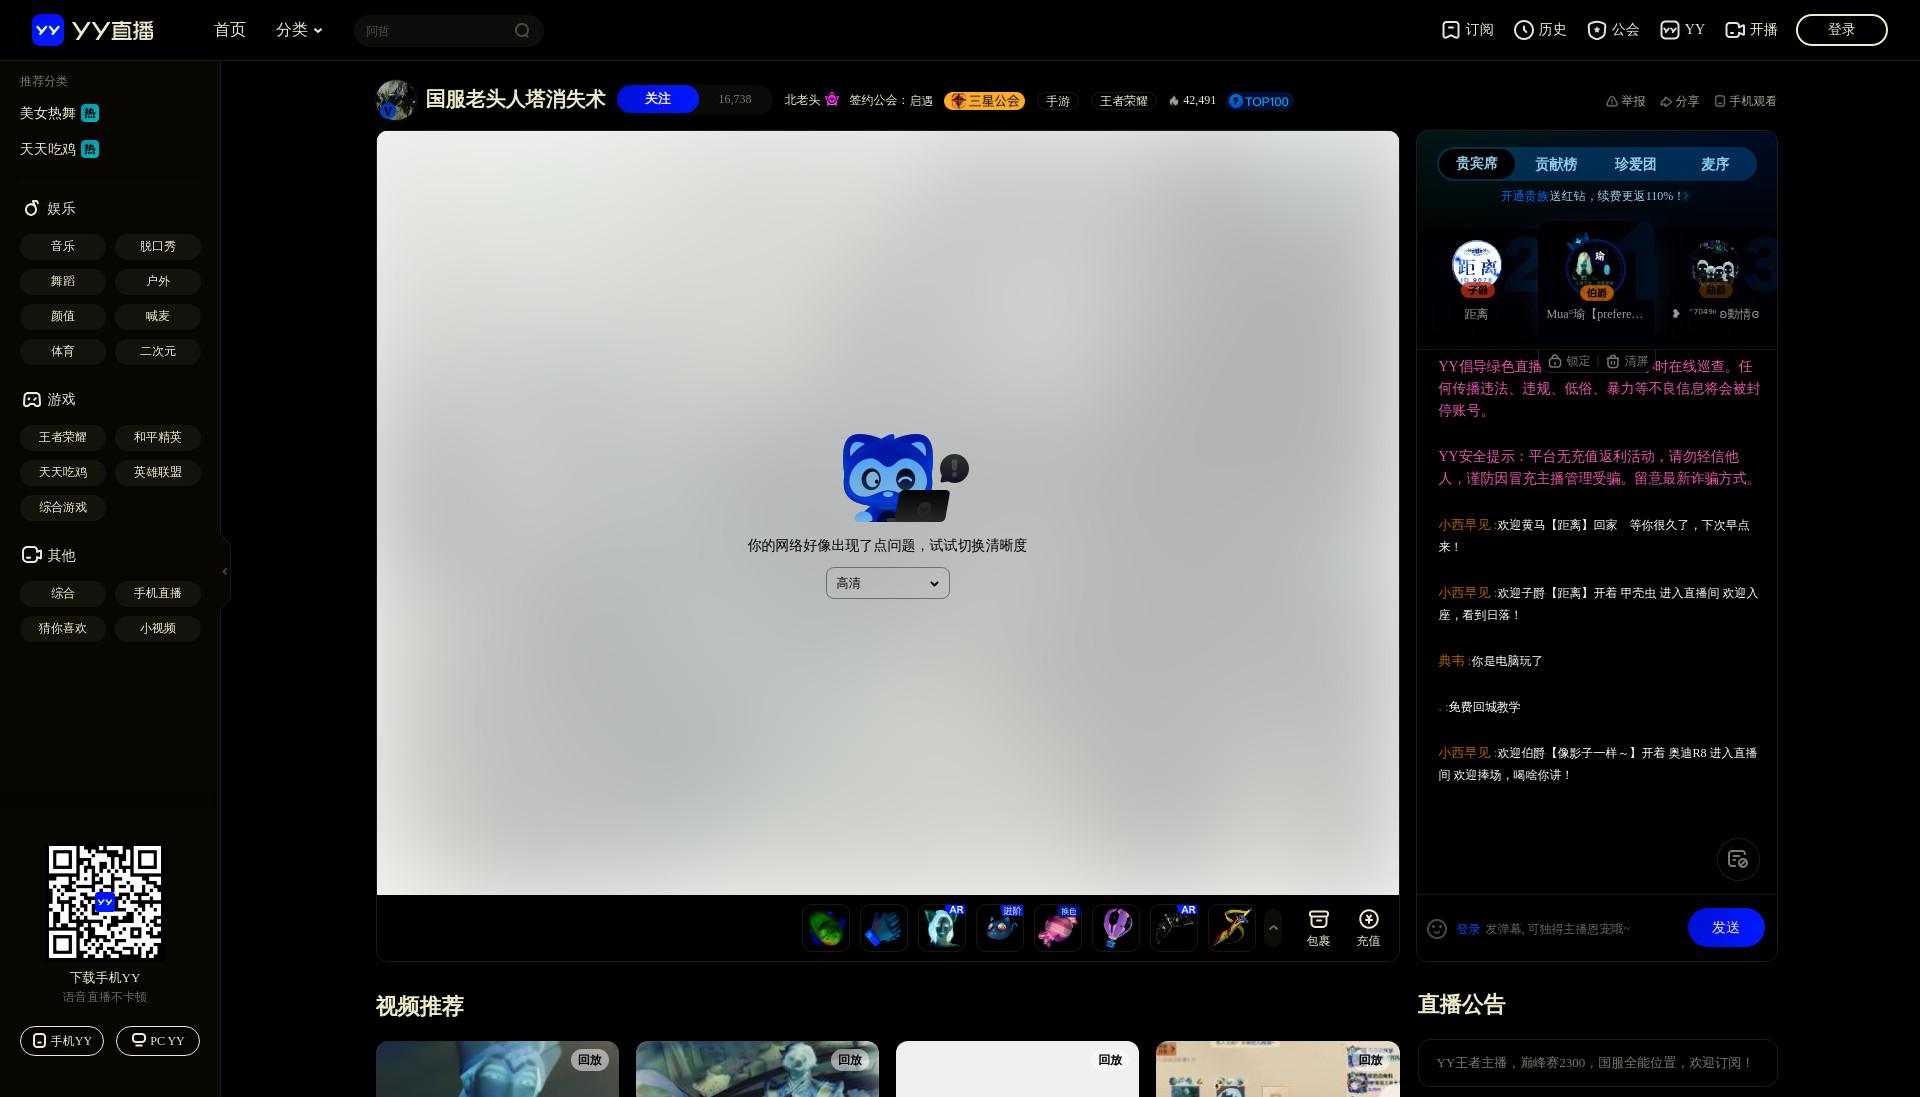Open 天天吃鸡 recommended category in the sidebar
Viewport: 1920px width, 1097px height.
59,149
